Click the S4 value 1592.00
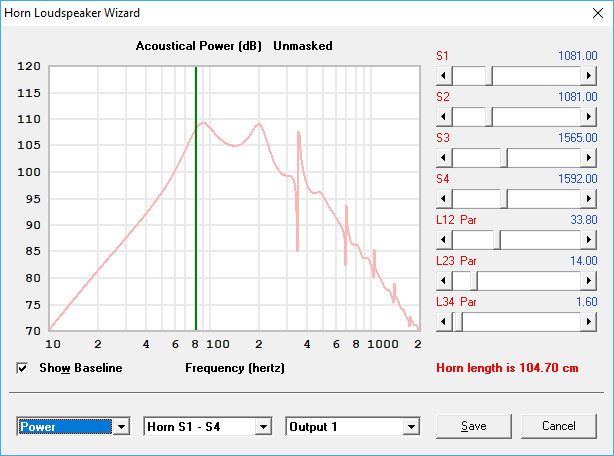This screenshot has height=456, width=614. coord(578,179)
